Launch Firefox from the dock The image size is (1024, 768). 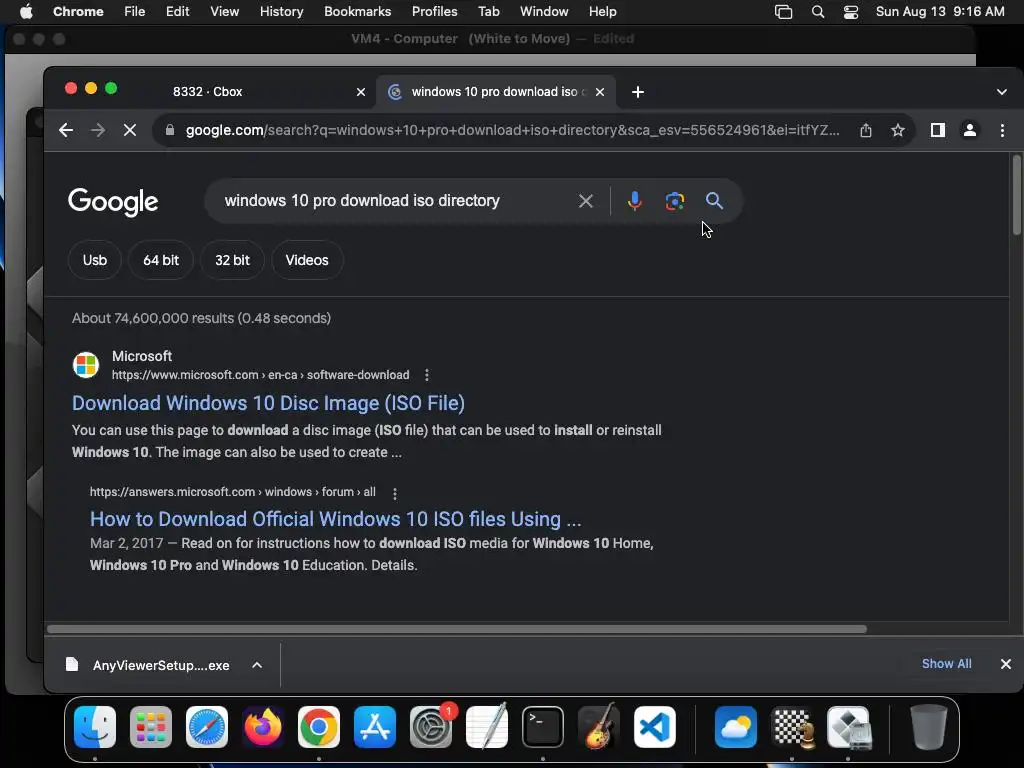[x=263, y=727]
